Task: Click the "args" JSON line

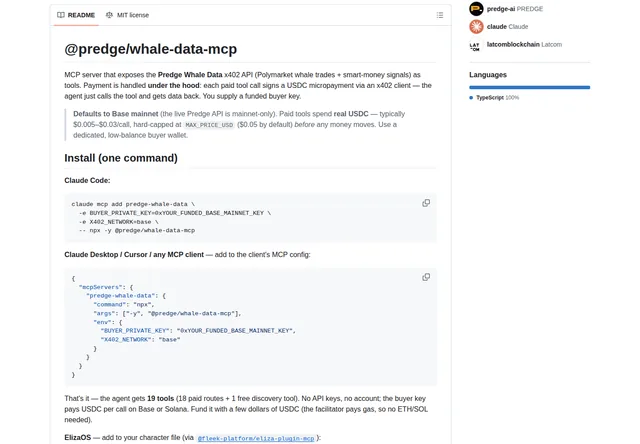Action: [x=167, y=313]
